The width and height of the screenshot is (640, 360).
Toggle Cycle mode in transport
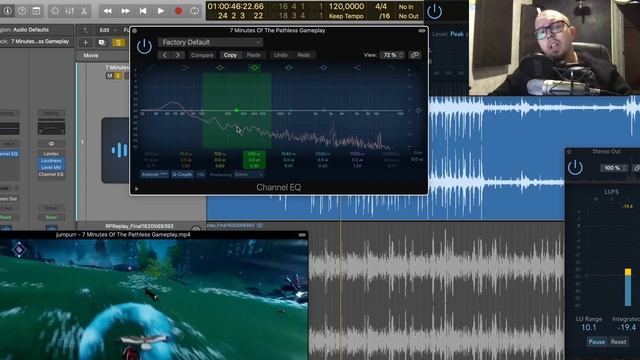point(195,11)
